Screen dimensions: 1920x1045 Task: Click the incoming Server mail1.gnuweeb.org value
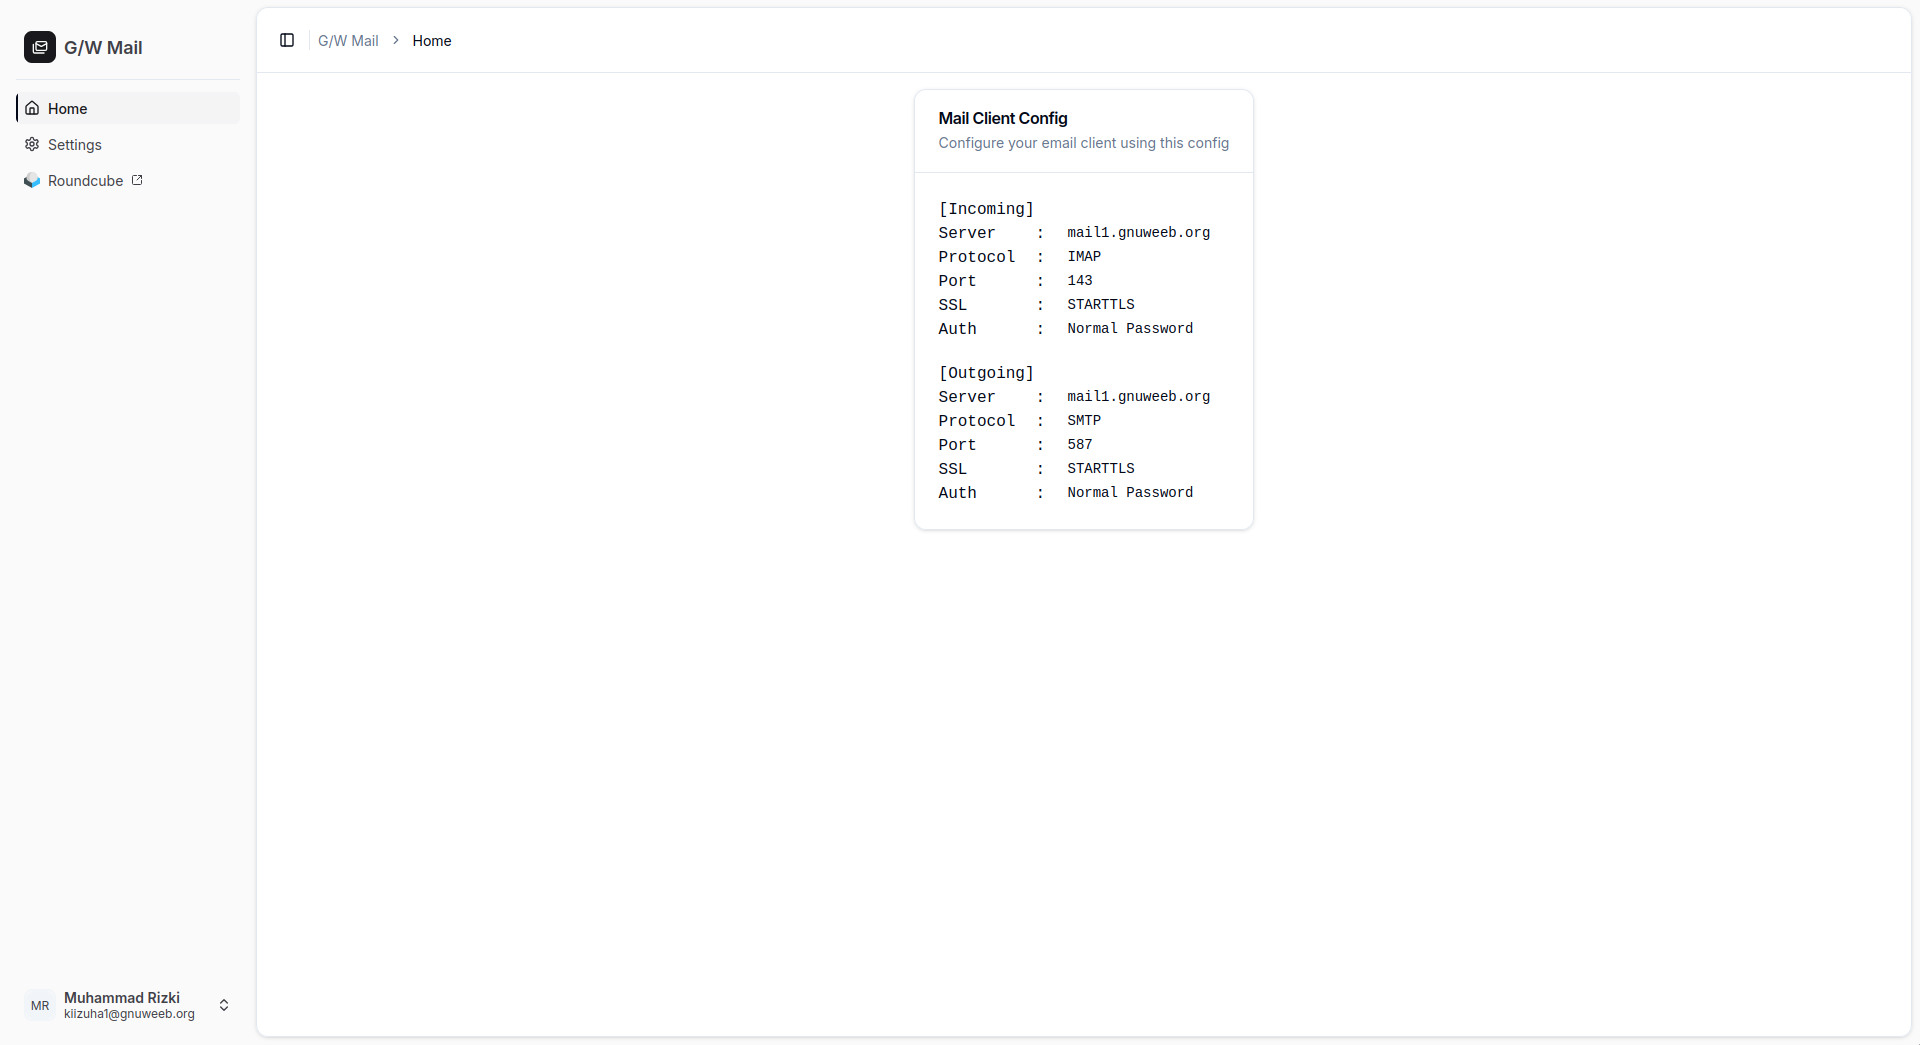tap(1138, 232)
